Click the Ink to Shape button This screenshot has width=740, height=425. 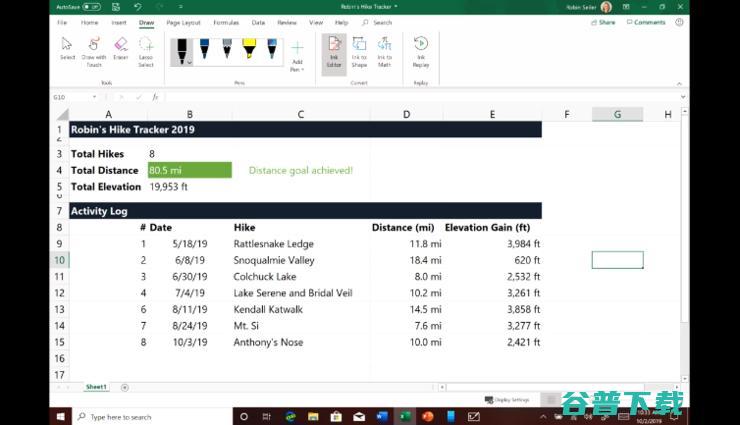(358, 48)
